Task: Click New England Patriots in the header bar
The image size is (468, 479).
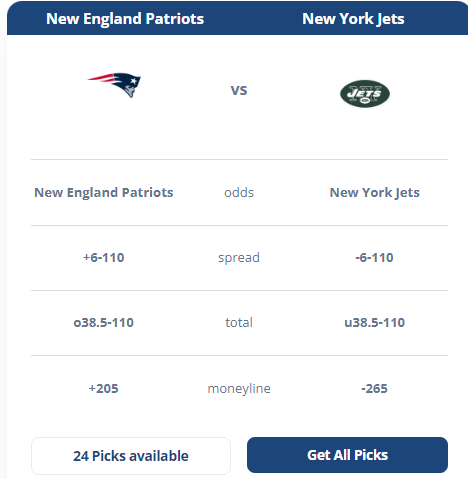Action: tap(125, 19)
